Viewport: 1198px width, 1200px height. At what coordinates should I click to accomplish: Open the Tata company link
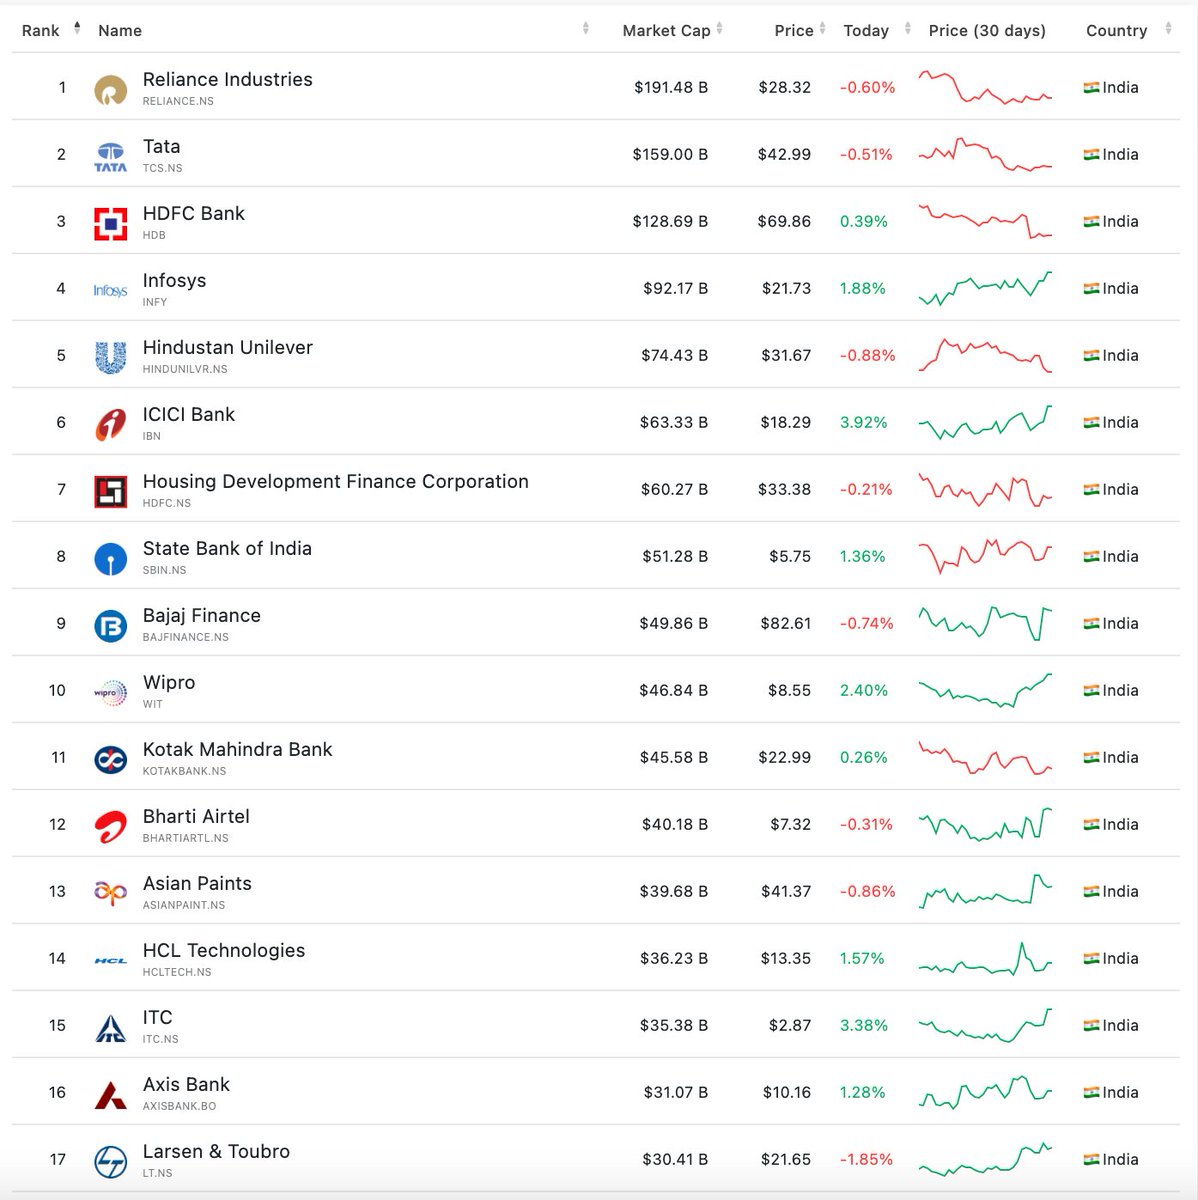162,146
